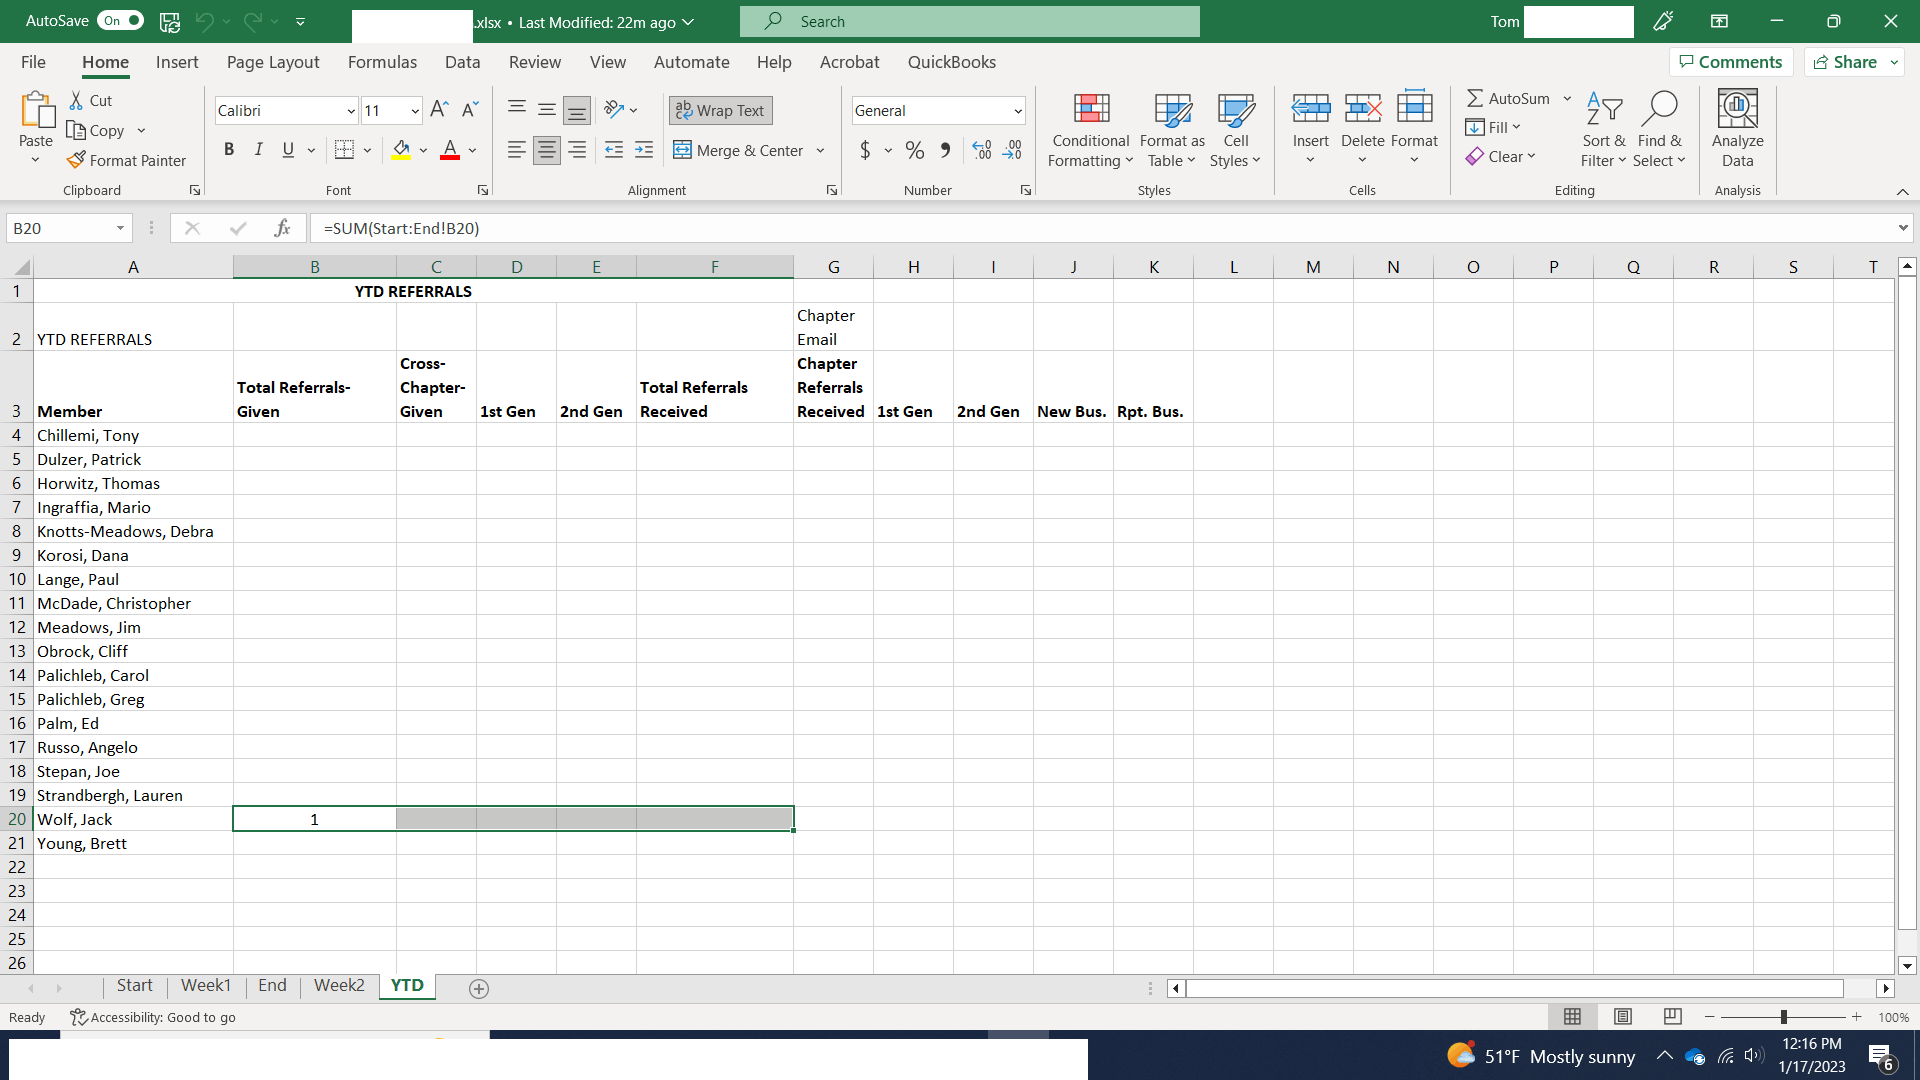Toggle the AutoSave switch off

click(x=121, y=21)
